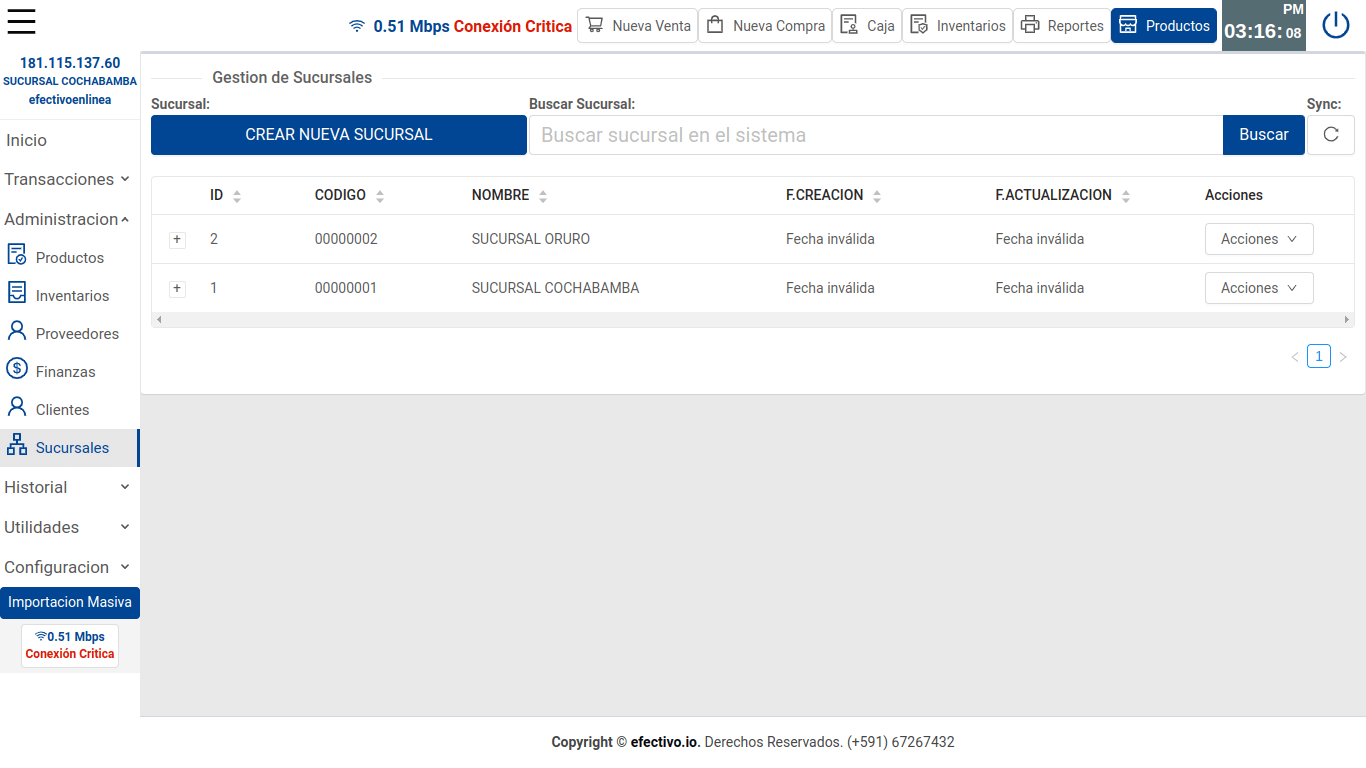Expand the Utilidades menu
Viewport: 1366px width, 768px height.
(x=70, y=527)
